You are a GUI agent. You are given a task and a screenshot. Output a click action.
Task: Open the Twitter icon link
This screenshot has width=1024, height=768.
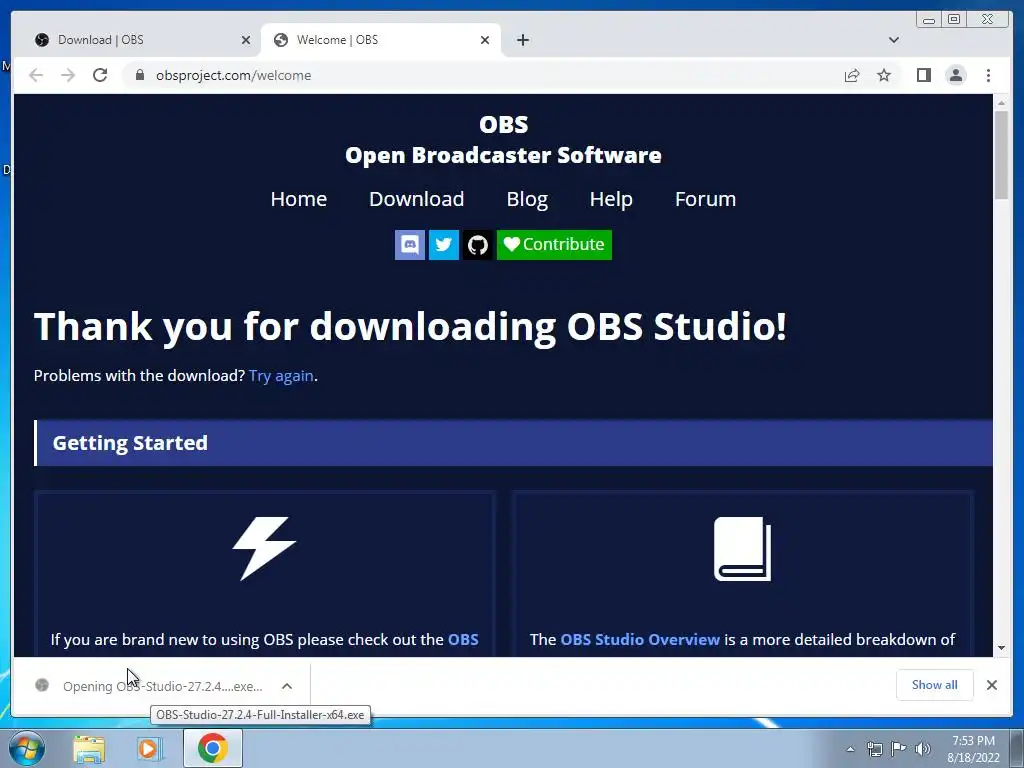(x=443, y=245)
